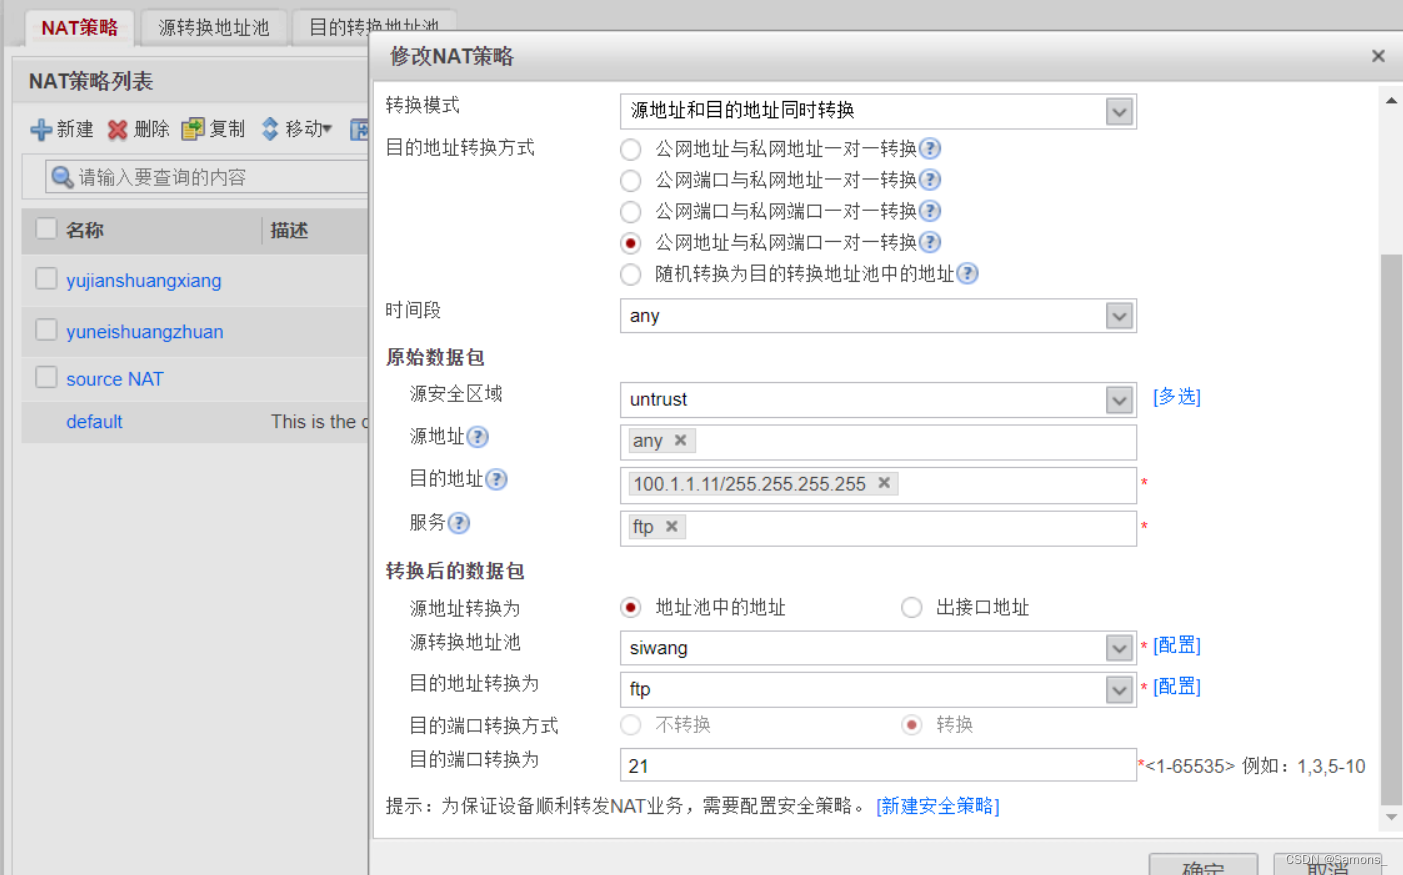The width and height of the screenshot is (1403, 875).
Task: Focus the 目的端口转换为 input field
Action: (x=878, y=765)
